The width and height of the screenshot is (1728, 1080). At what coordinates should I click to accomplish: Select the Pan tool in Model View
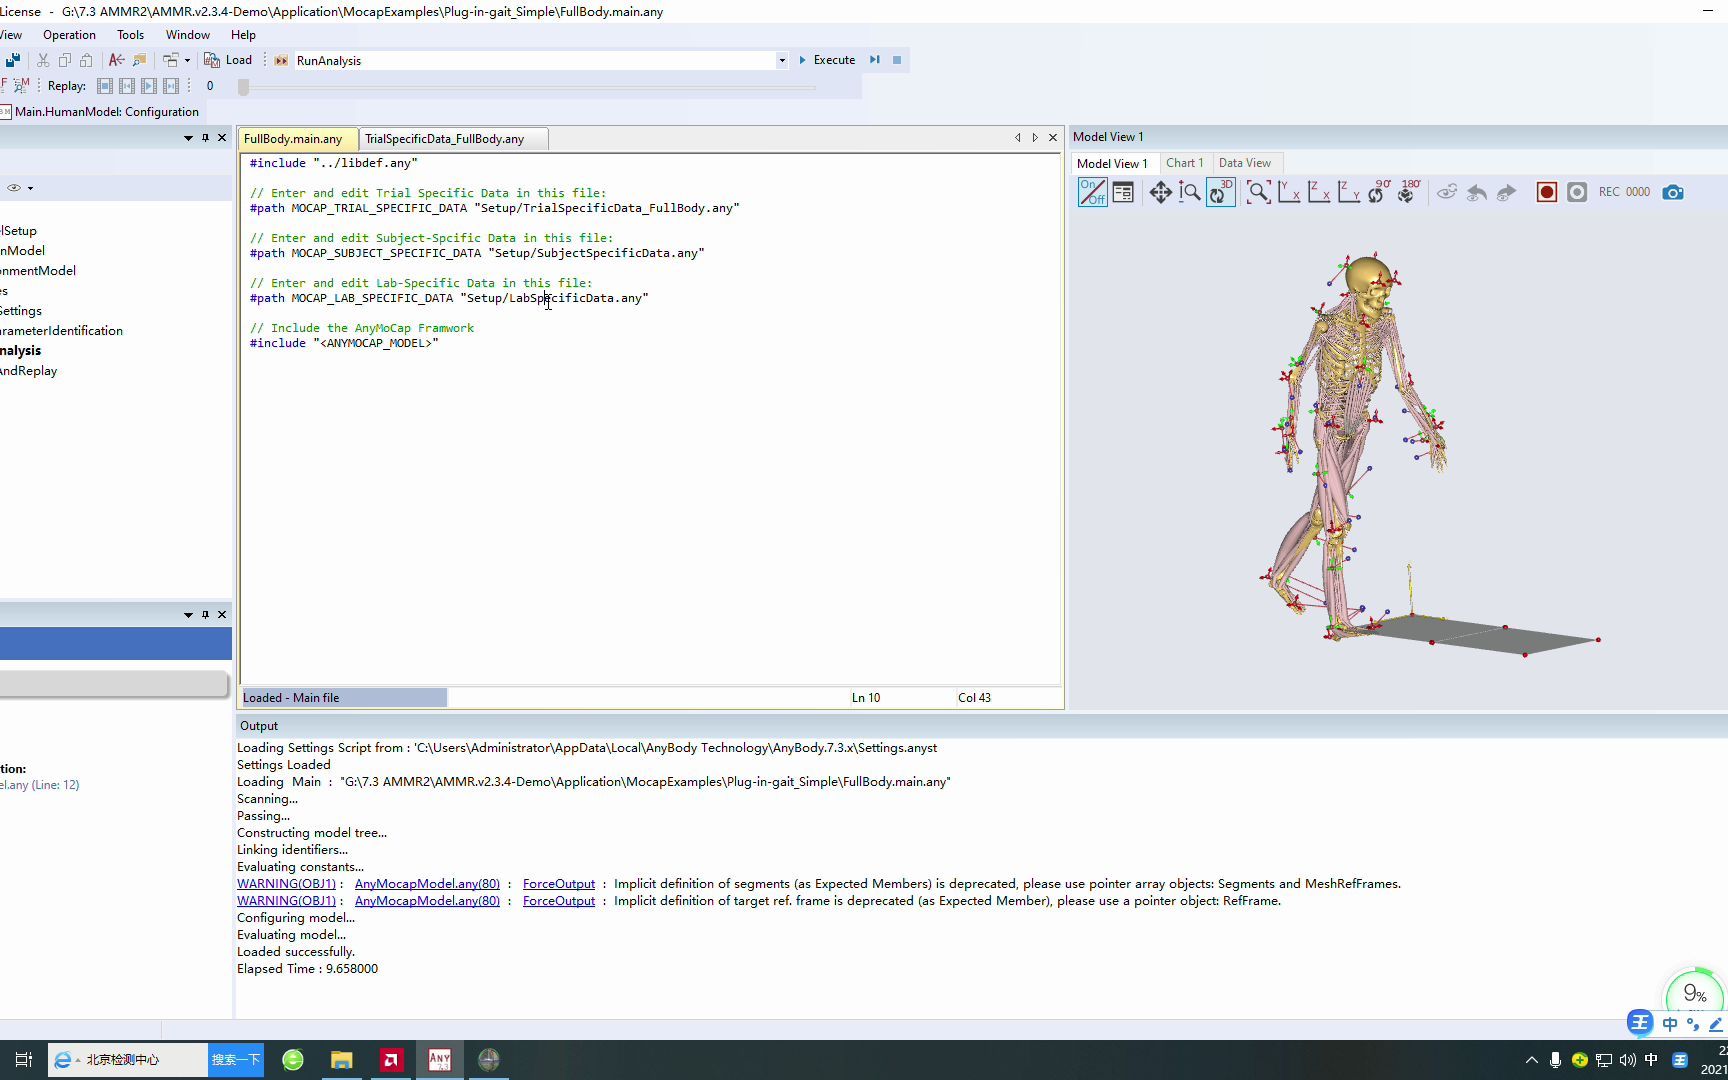(x=1160, y=192)
